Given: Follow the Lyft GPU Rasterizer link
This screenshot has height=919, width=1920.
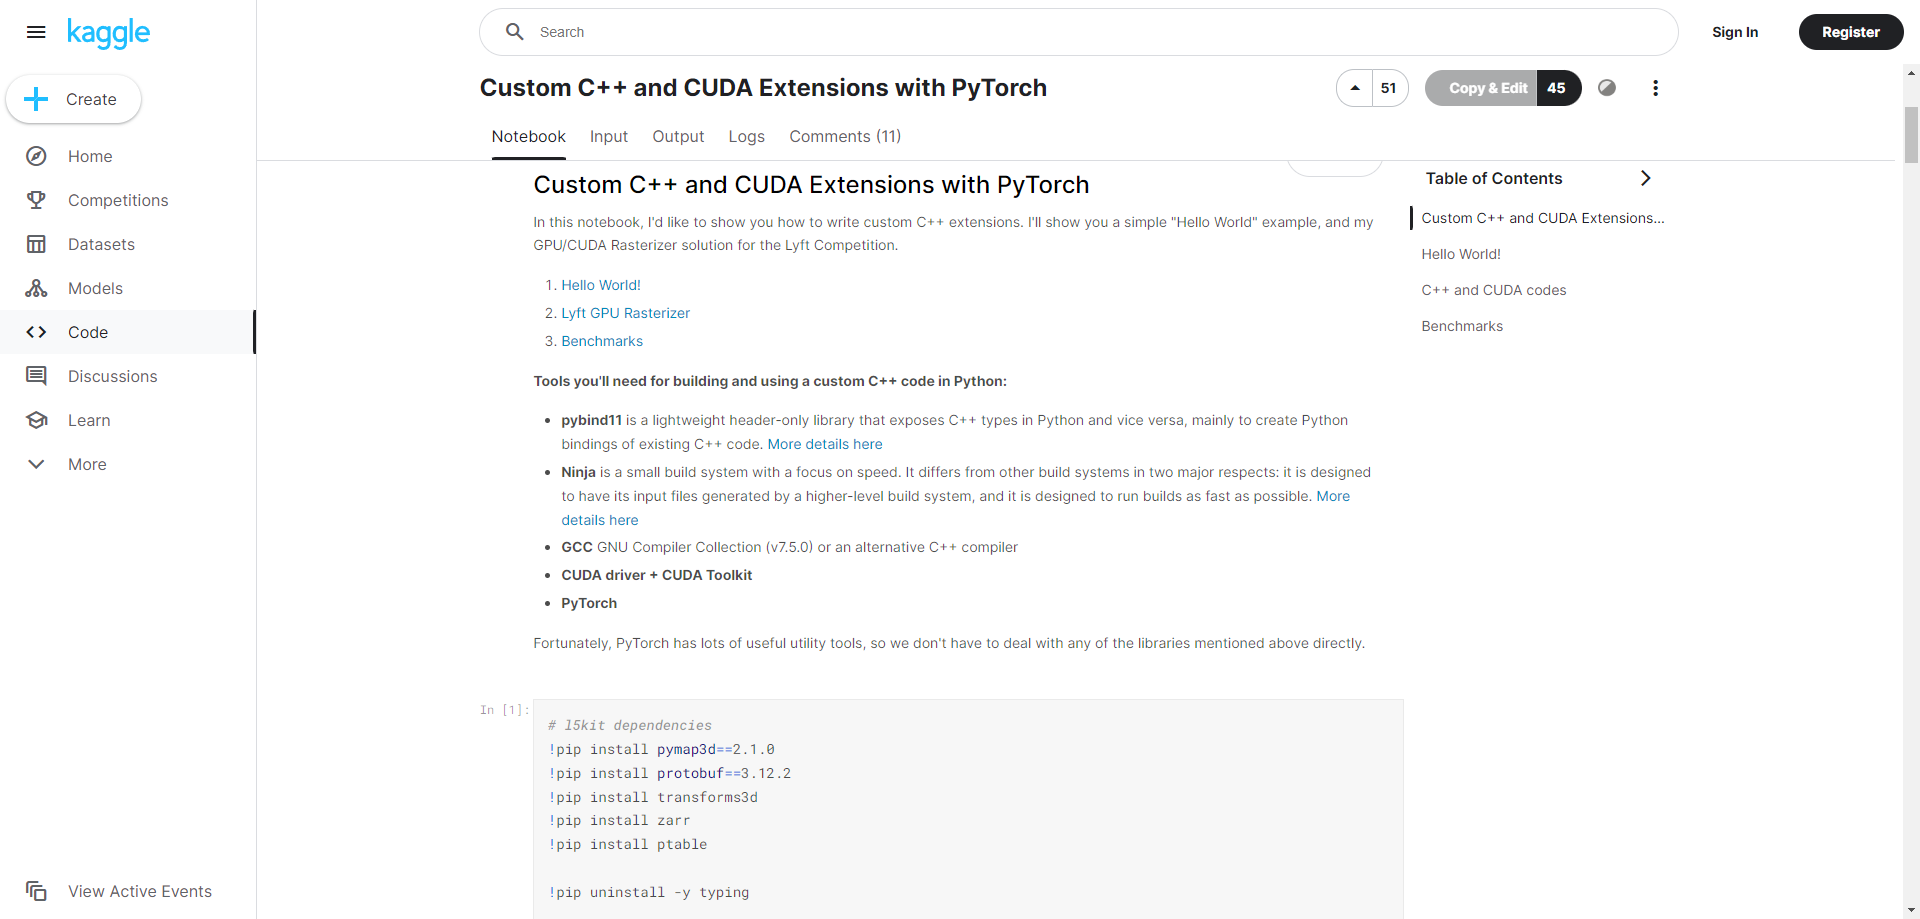Looking at the screenshot, I should [625, 313].
